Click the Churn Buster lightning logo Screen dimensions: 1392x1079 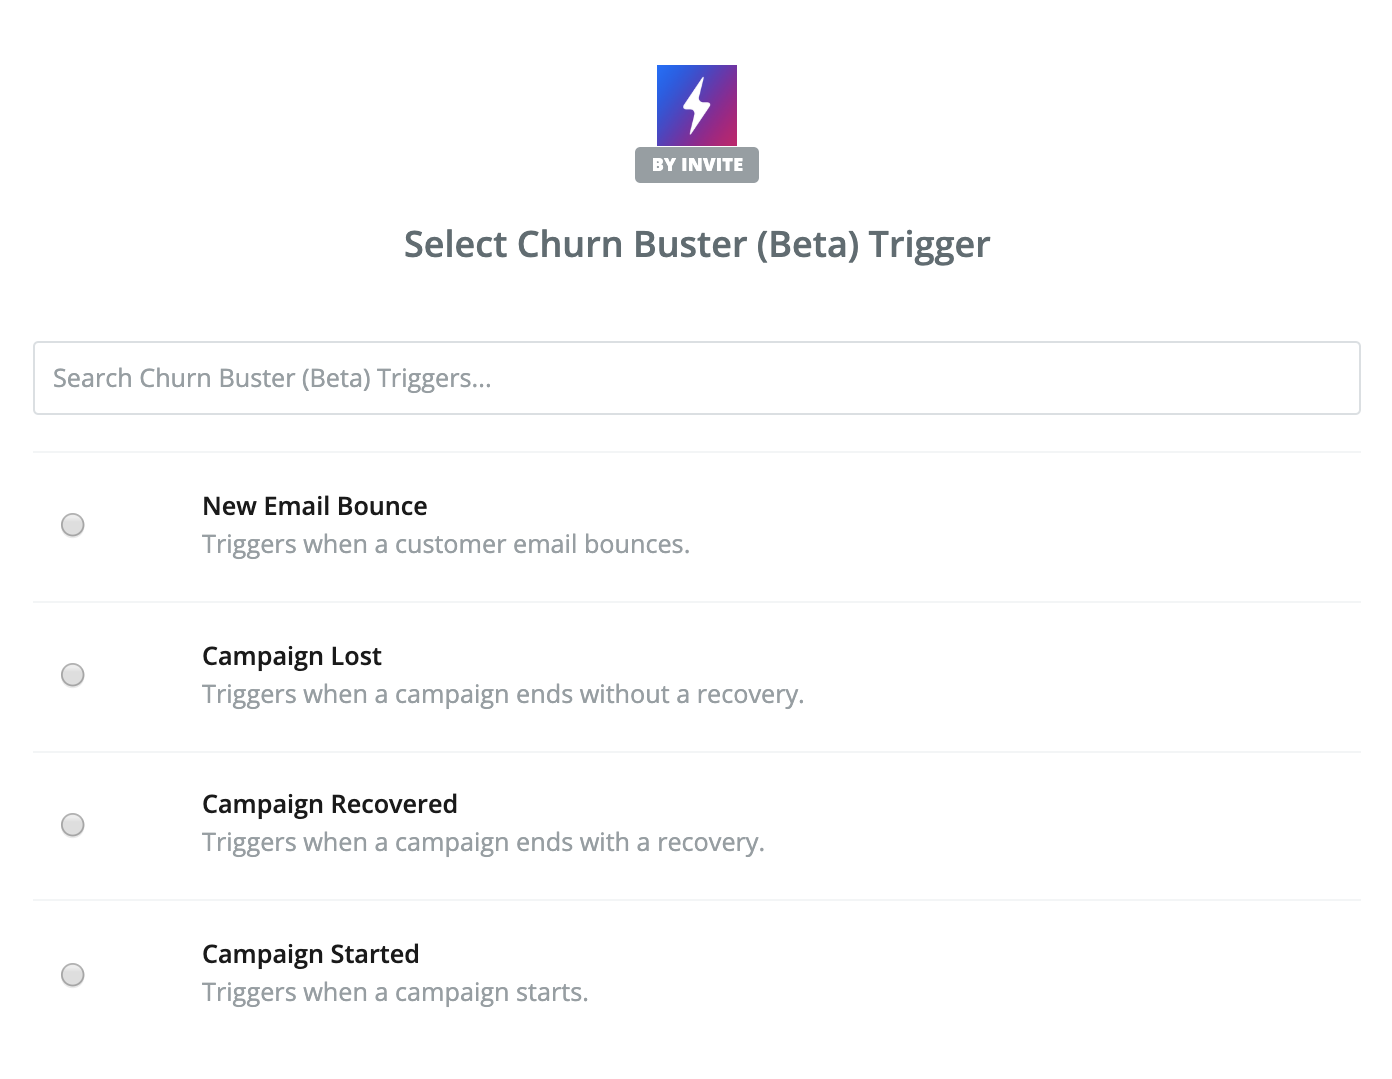coord(696,105)
